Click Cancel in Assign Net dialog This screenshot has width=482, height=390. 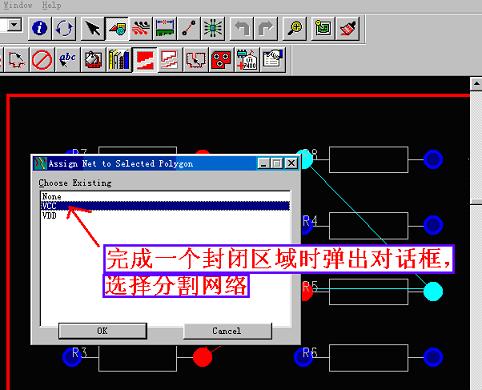(227, 331)
